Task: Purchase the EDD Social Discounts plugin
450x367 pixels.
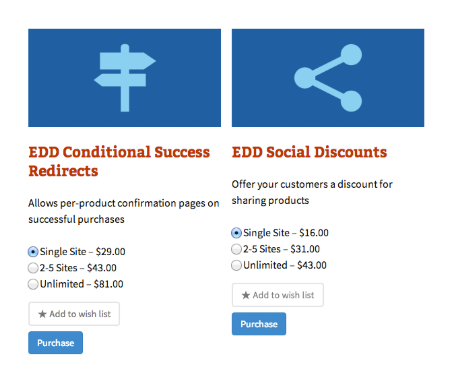Action: [259, 324]
